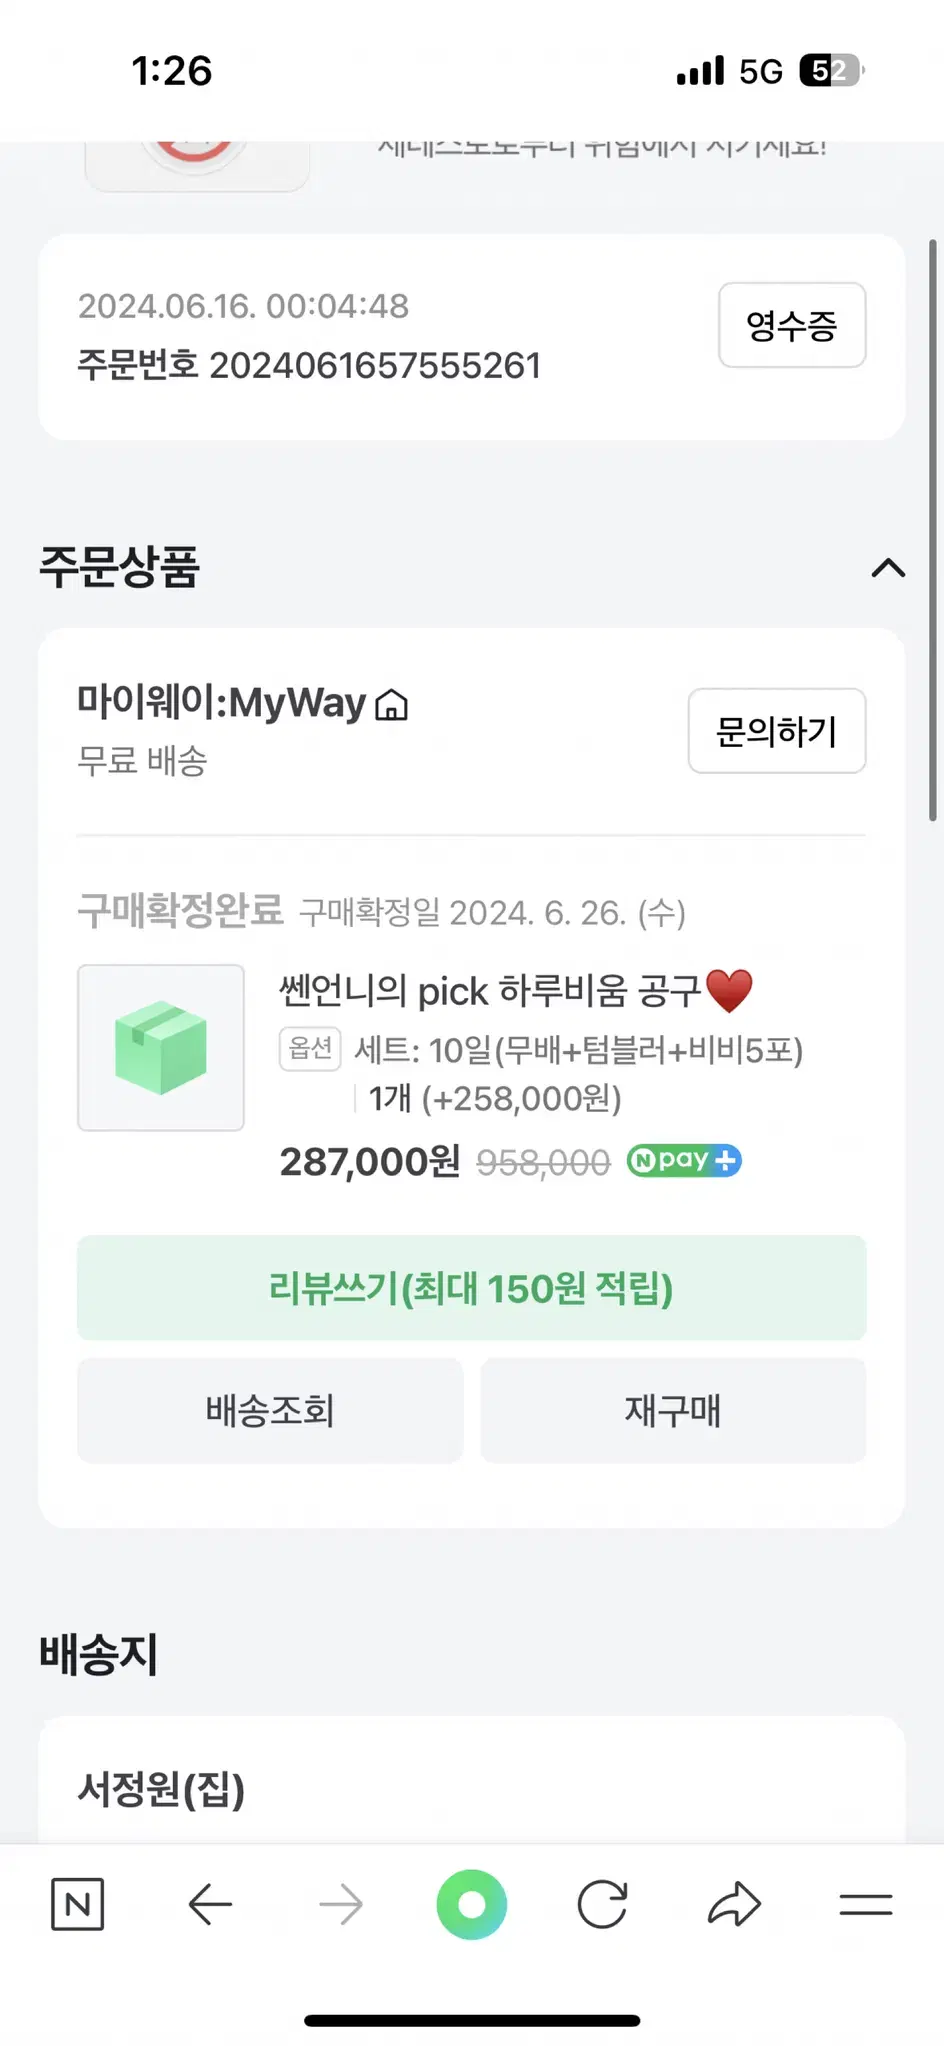The image size is (944, 2046).
Task: Tap the store home icon next to MyWay
Action: tap(391, 705)
